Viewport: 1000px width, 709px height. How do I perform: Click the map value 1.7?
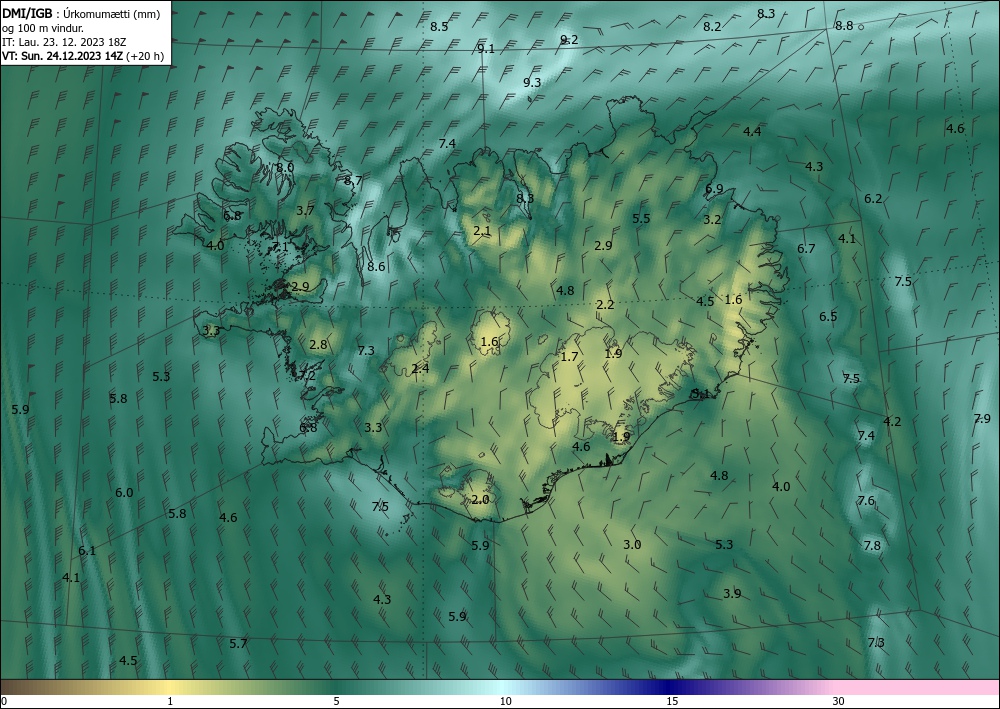(569, 357)
